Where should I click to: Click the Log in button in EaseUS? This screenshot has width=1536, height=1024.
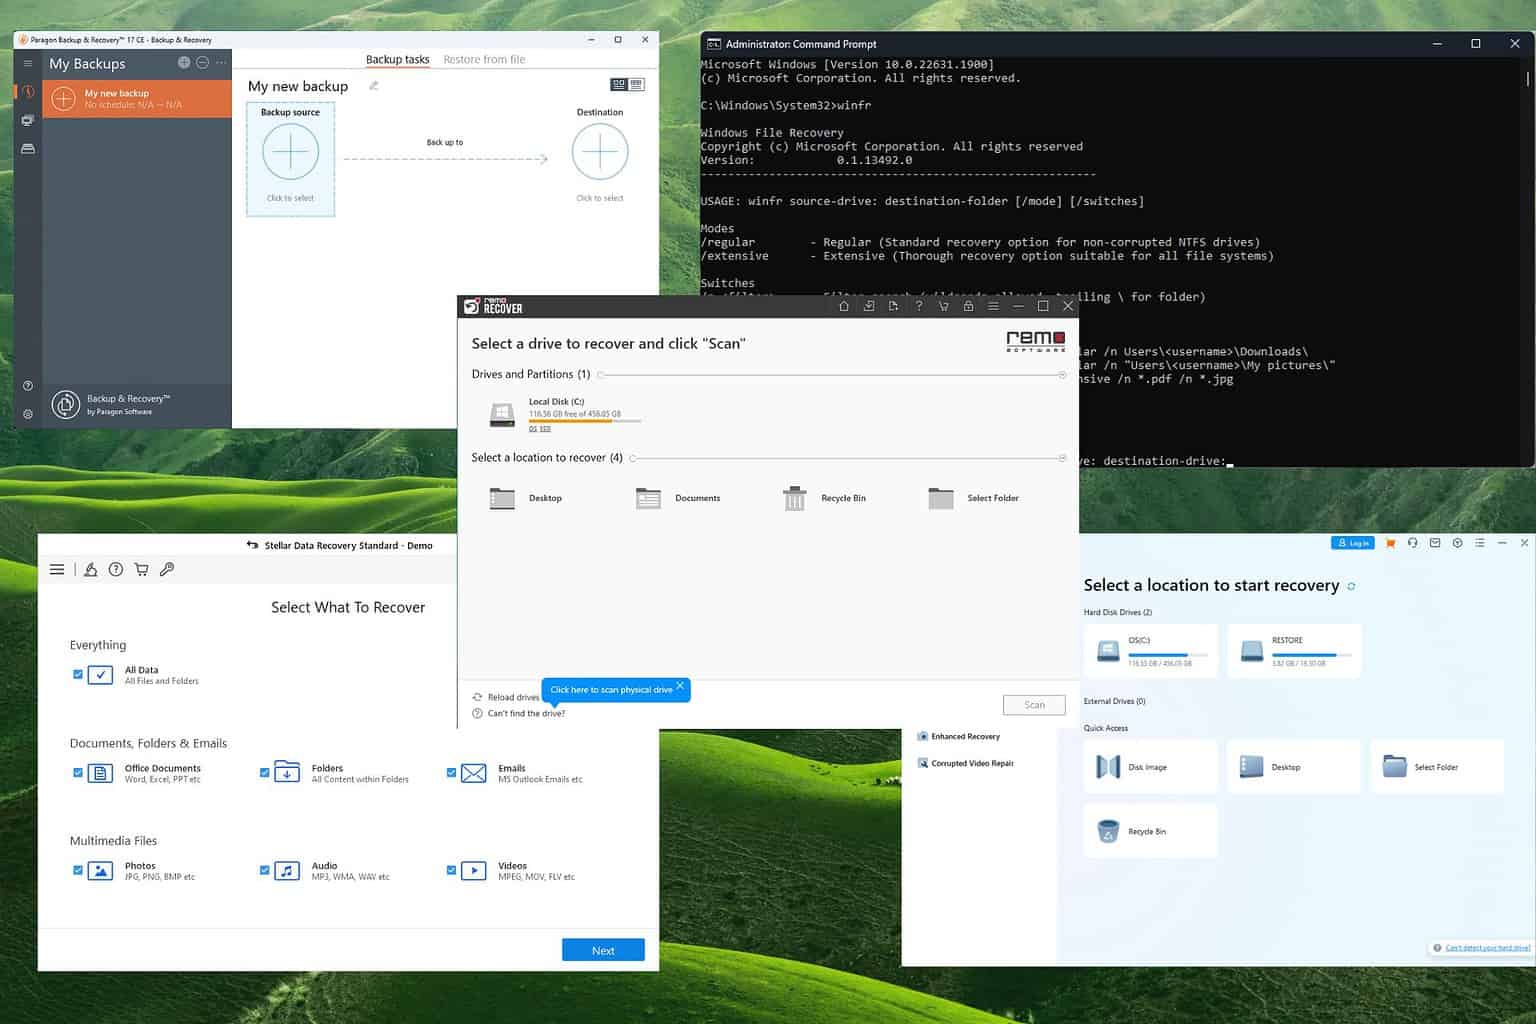(1353, 543)
